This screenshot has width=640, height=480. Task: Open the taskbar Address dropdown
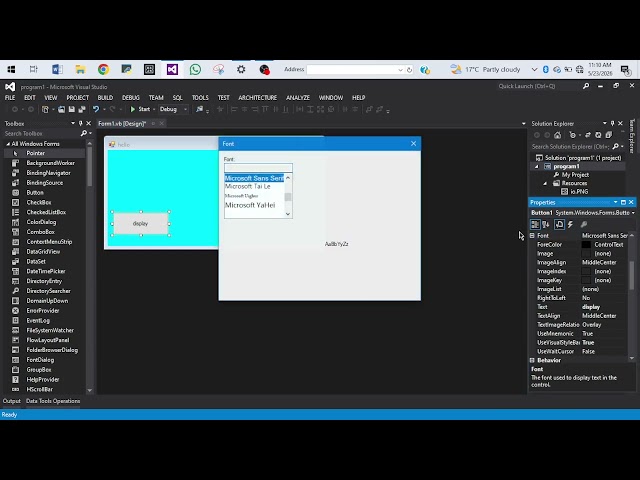point(400,70)
